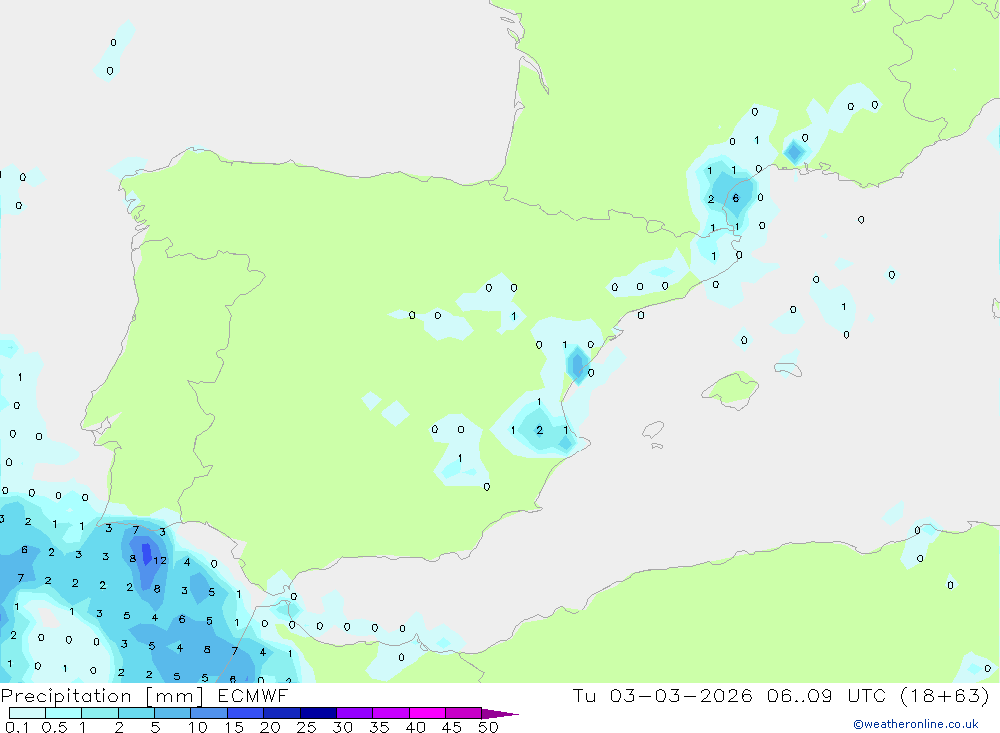Click the '10' legend scale label
The width and height of the screenshot is (1000, 733).
198,727
